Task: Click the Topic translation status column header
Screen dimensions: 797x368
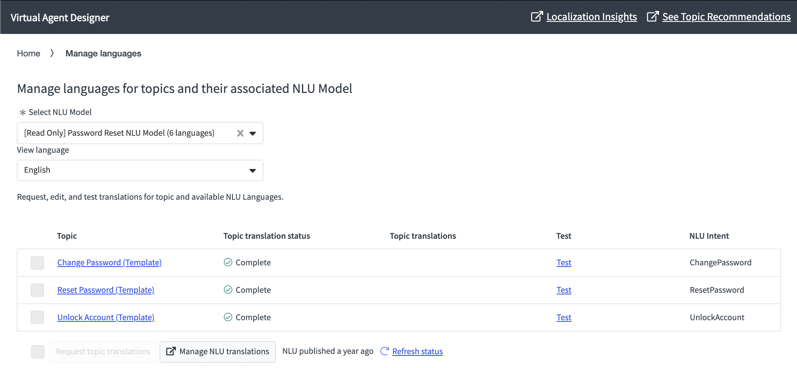Action: pyautogui.click(x=266, y=236)
